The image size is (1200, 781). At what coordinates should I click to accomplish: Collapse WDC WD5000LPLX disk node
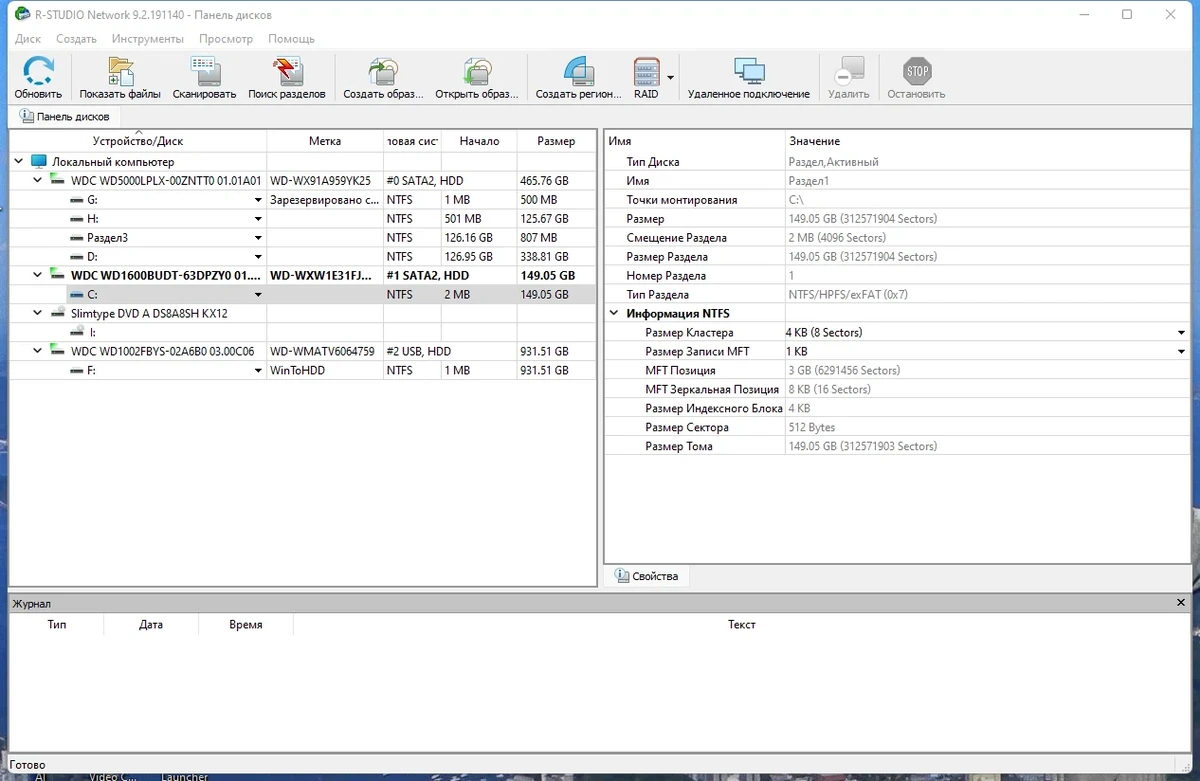pos(38,181)
